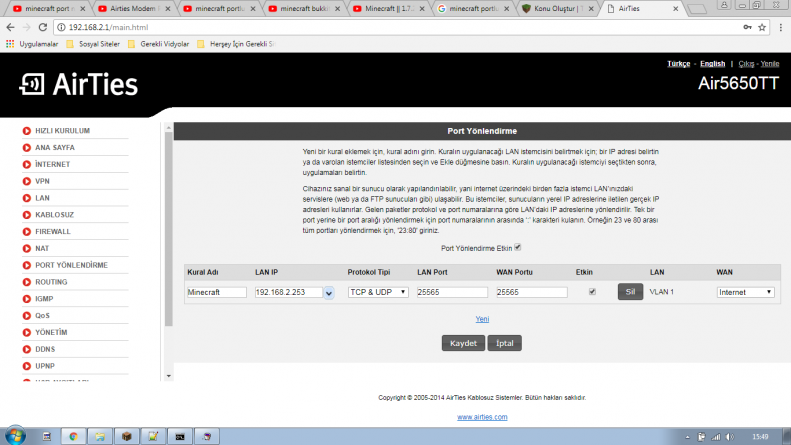
Task: Open the notepad taskbar icon
Action: click(153, 436)
